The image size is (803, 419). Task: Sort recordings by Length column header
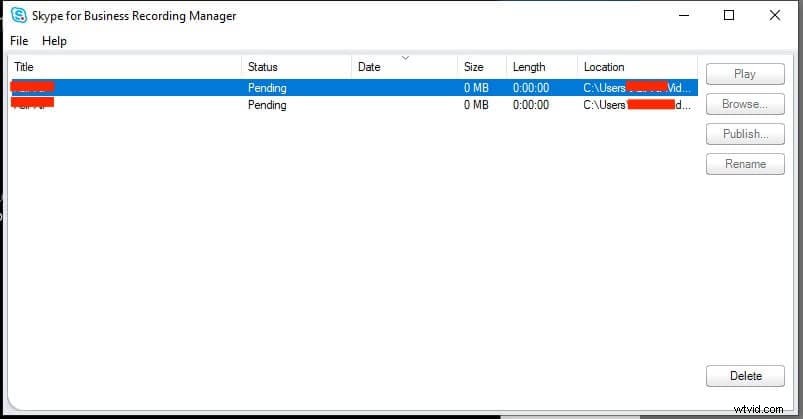[542, 67]
